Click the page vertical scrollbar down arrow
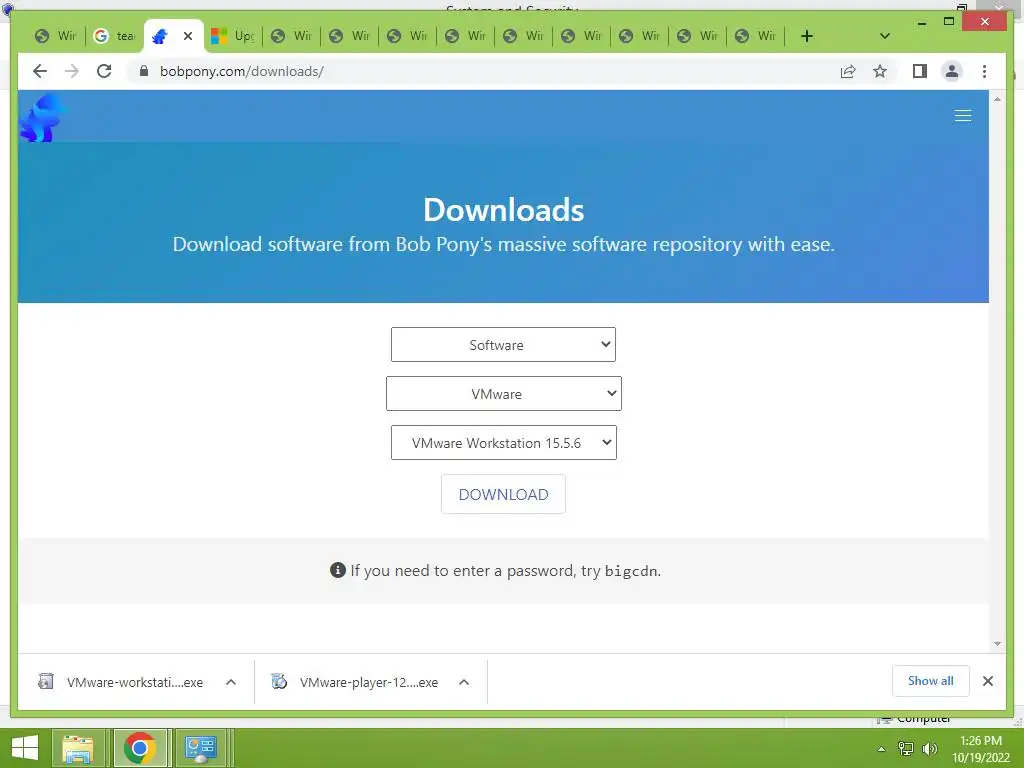This screenshot has width=1024, height=768. [x=997, y=644]
